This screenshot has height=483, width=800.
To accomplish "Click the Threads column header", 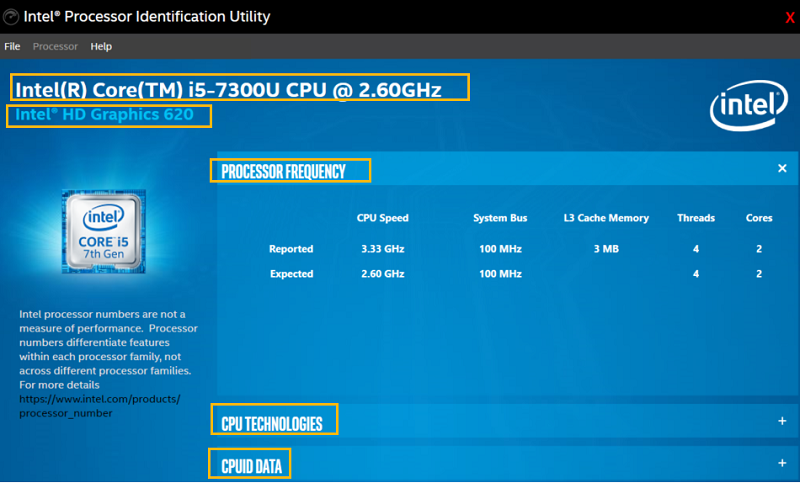I will tap(696, 218).
